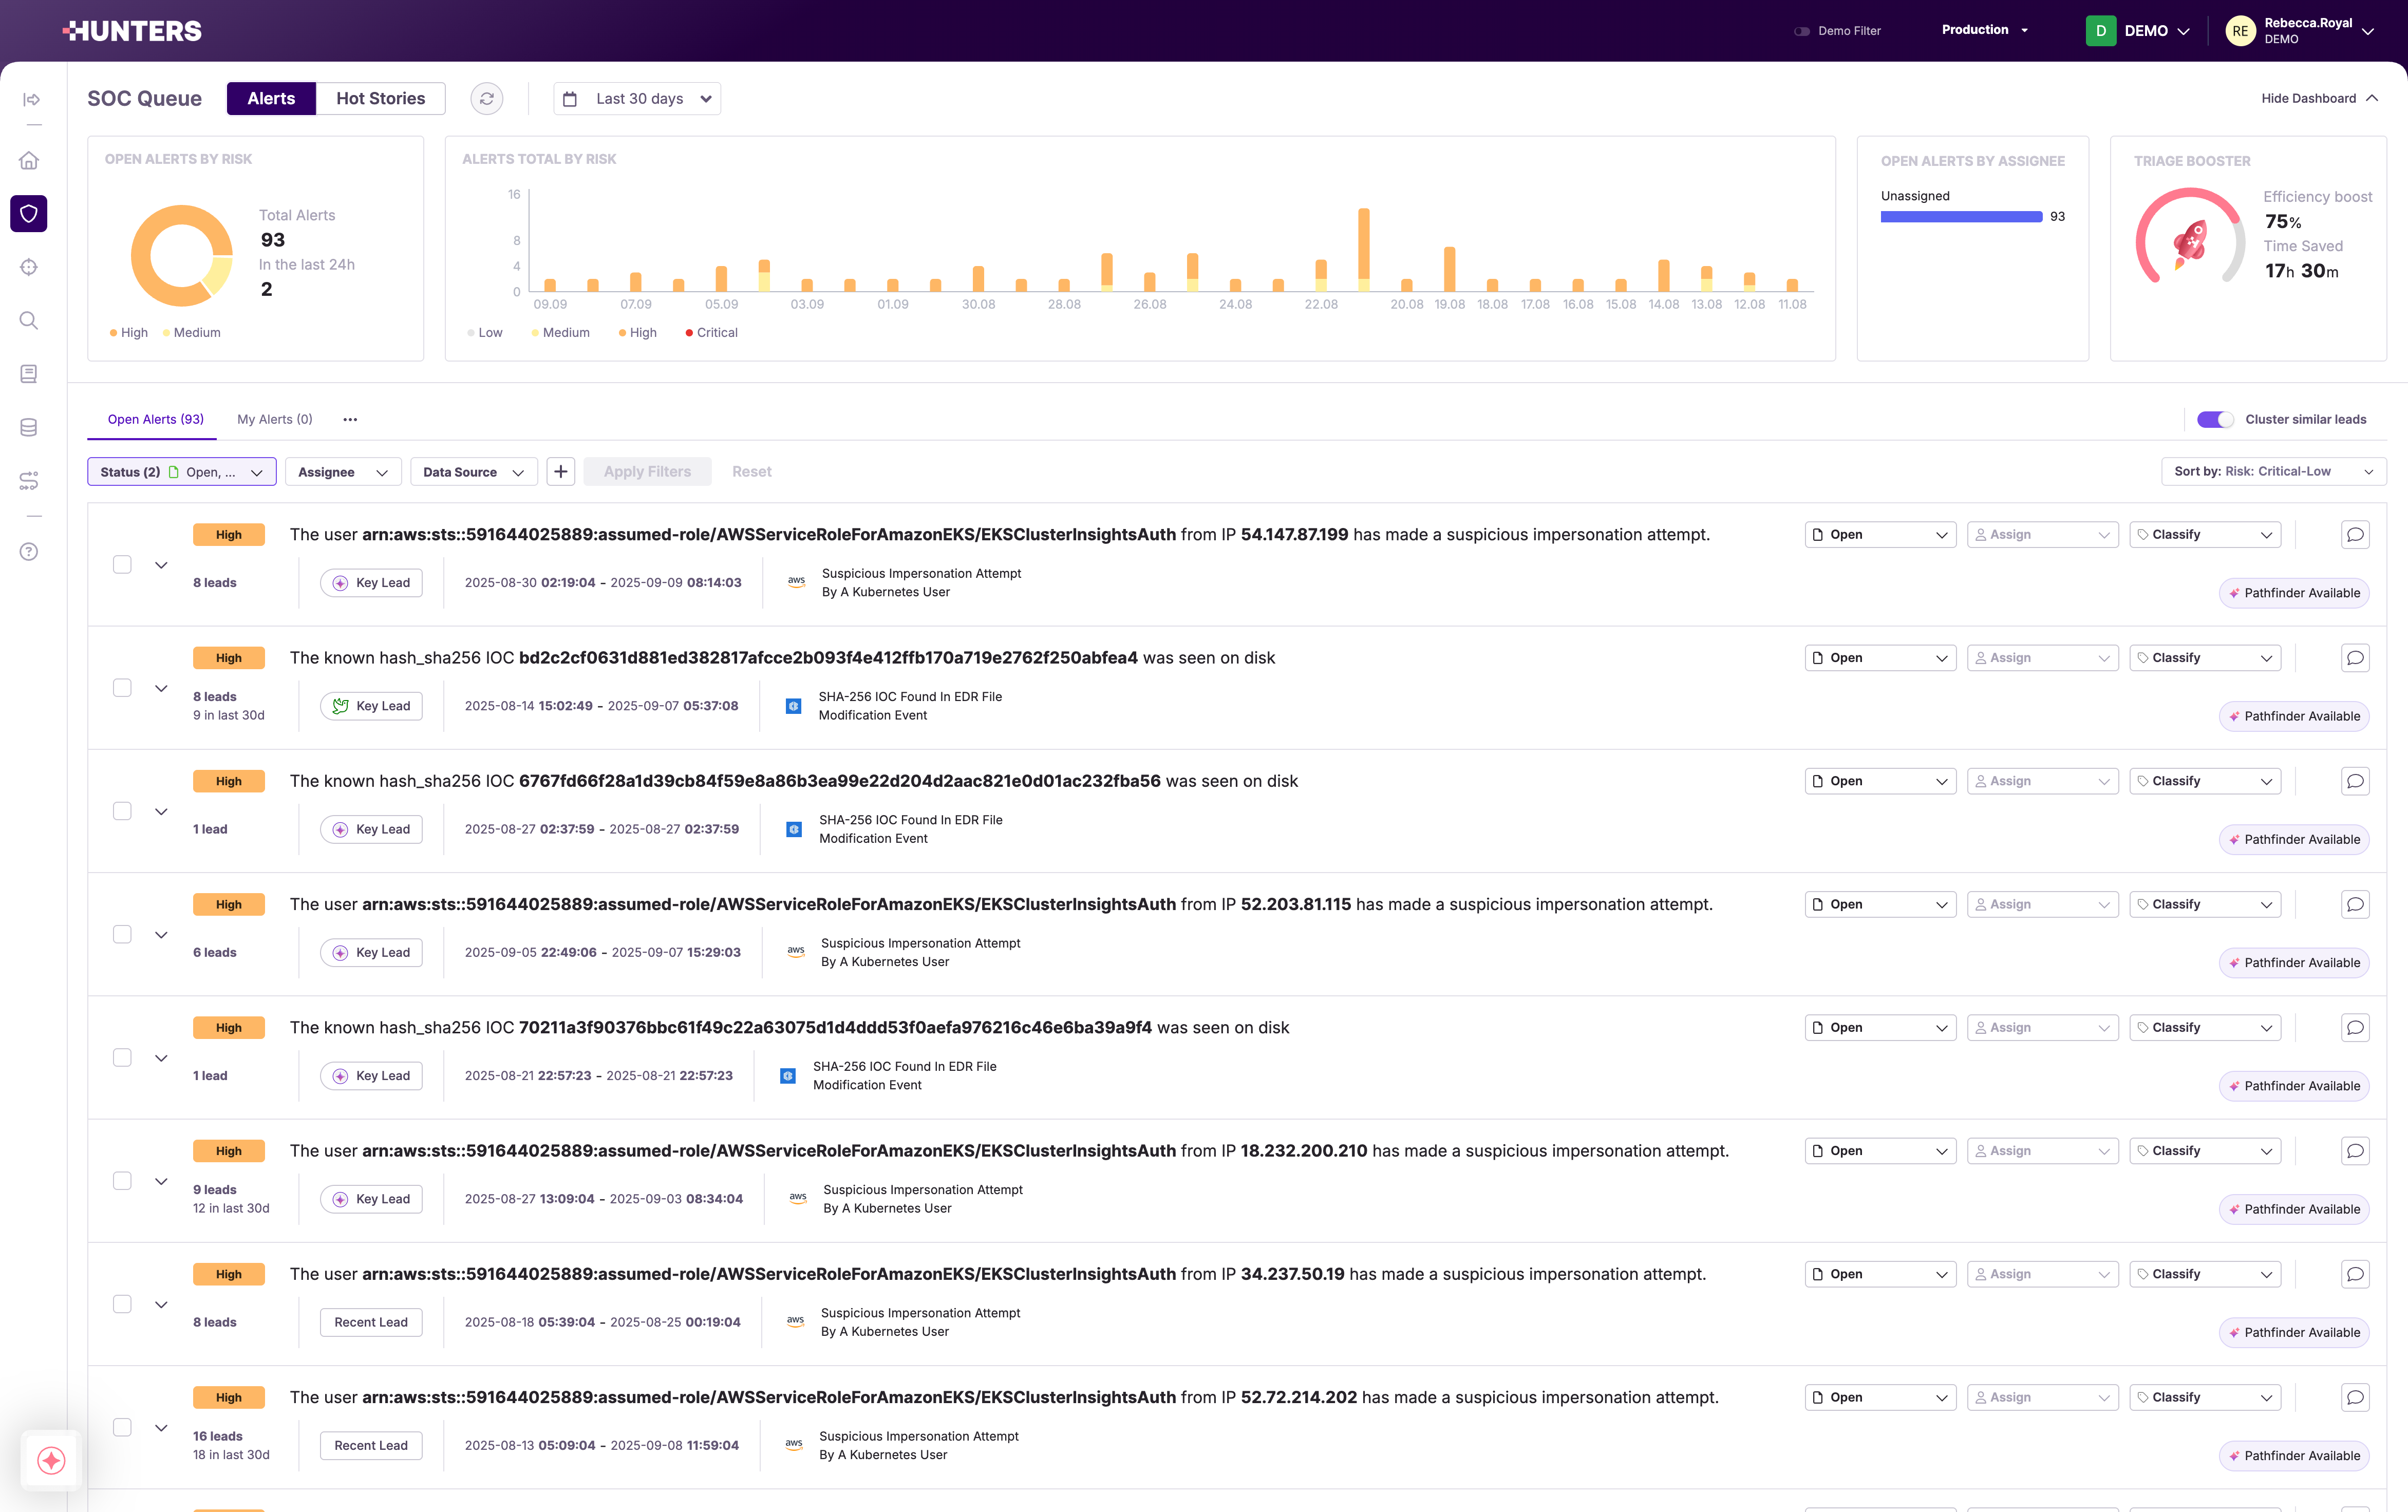Click the refresh icon next to Hot Stories
The image size is (2408, 1512).
click(x=487, y=98)
